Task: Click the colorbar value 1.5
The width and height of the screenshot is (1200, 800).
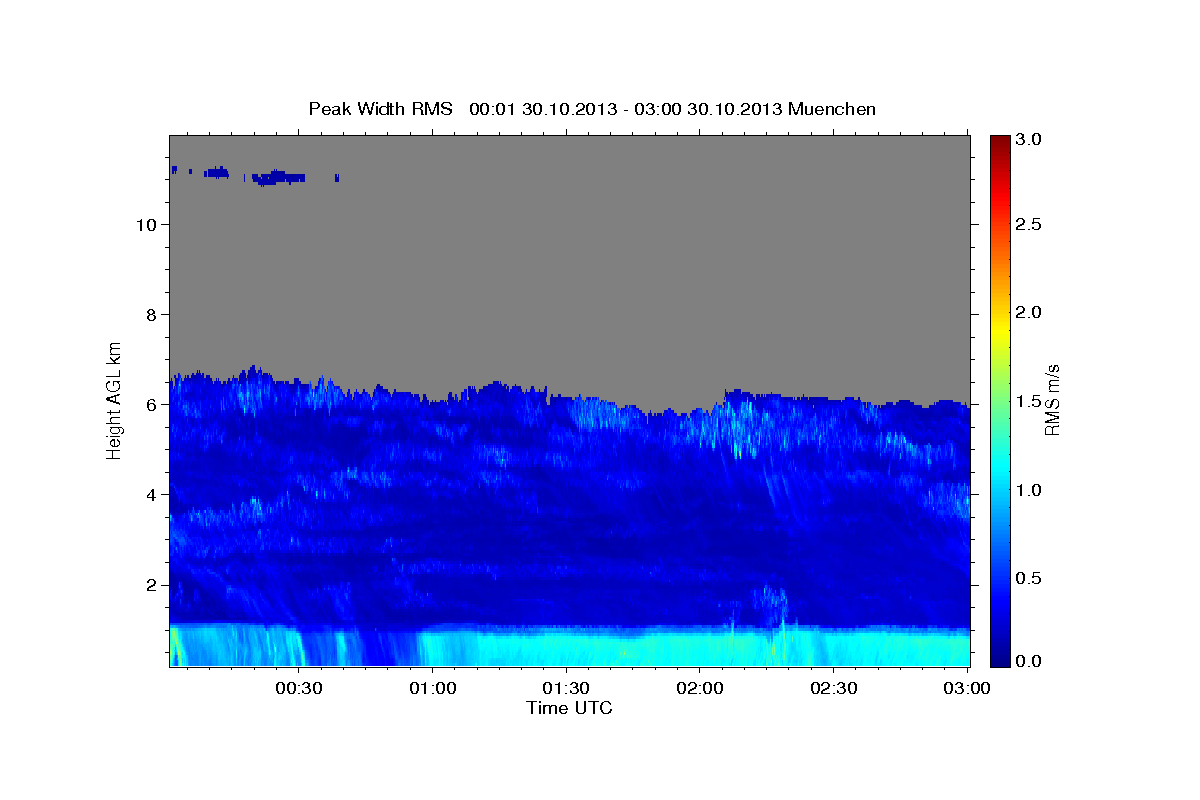Action: click(x=1030, y=401)
